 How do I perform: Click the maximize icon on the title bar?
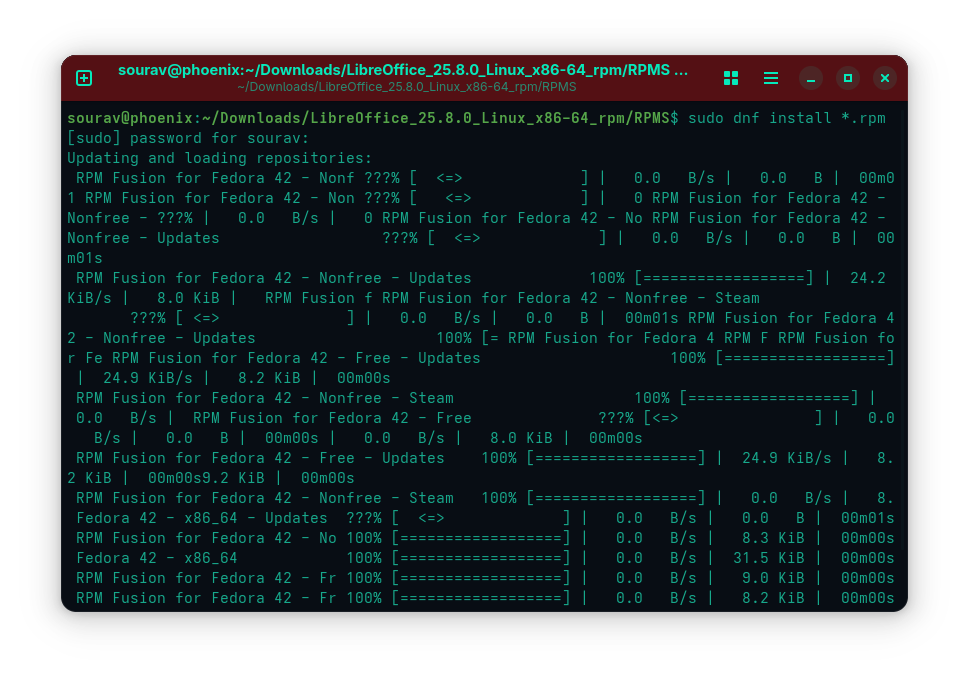848,77
